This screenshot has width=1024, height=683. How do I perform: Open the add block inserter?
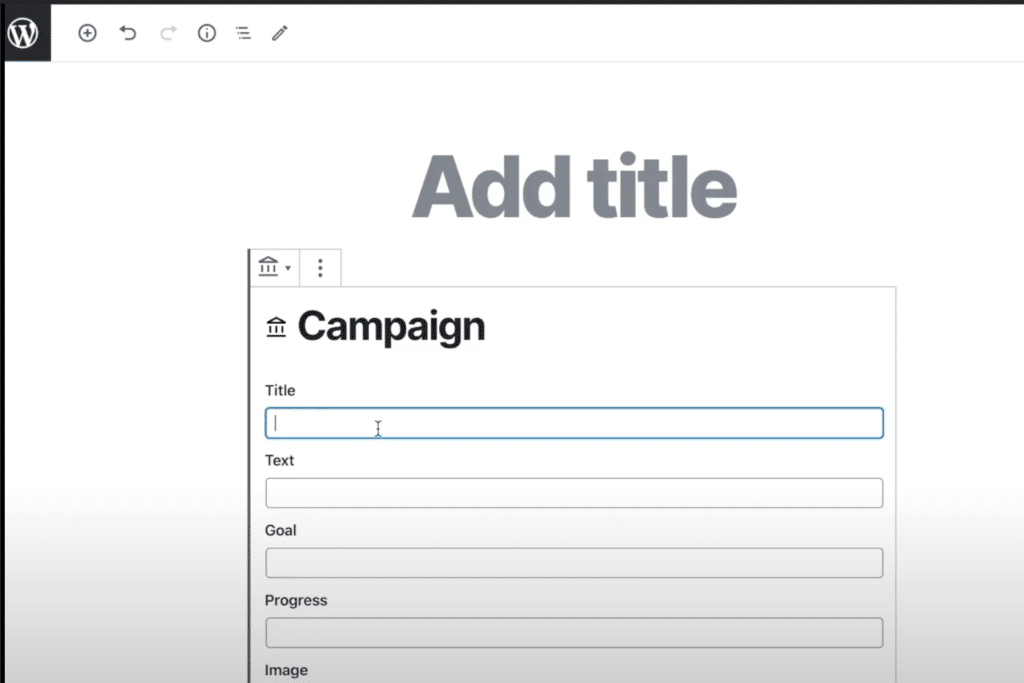[88, 33]
